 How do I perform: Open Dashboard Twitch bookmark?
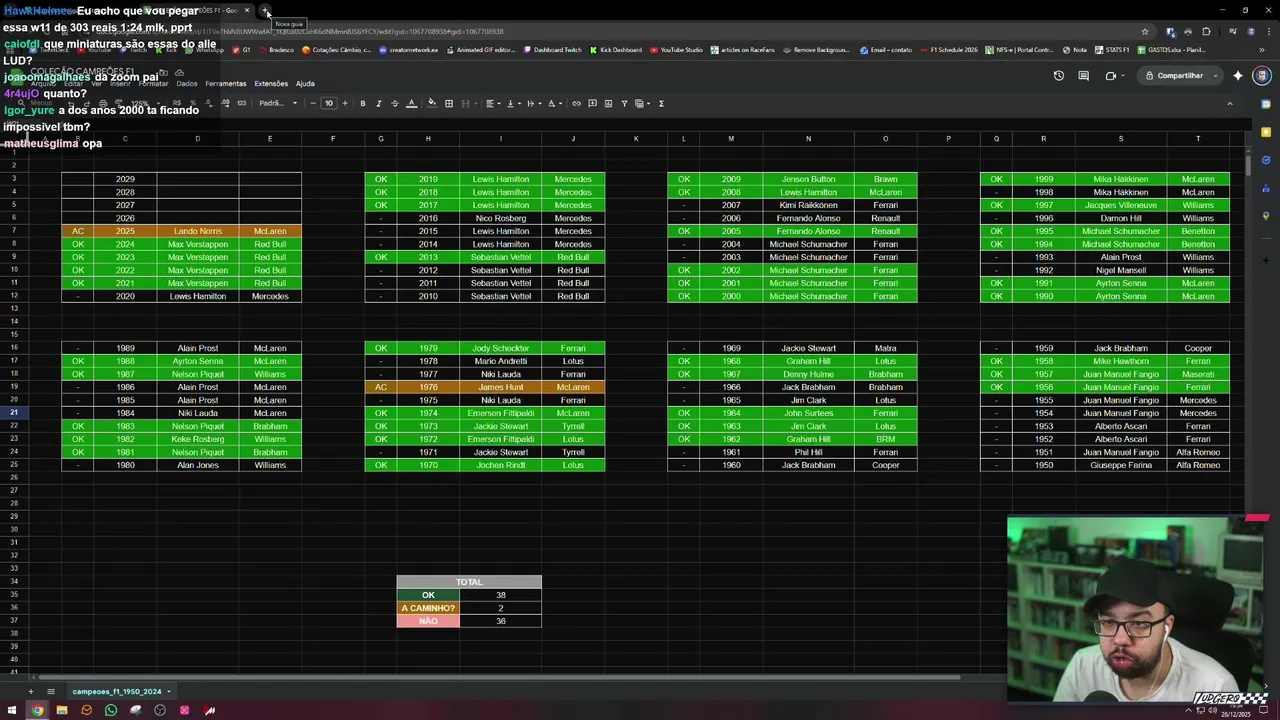coord(552,49)
